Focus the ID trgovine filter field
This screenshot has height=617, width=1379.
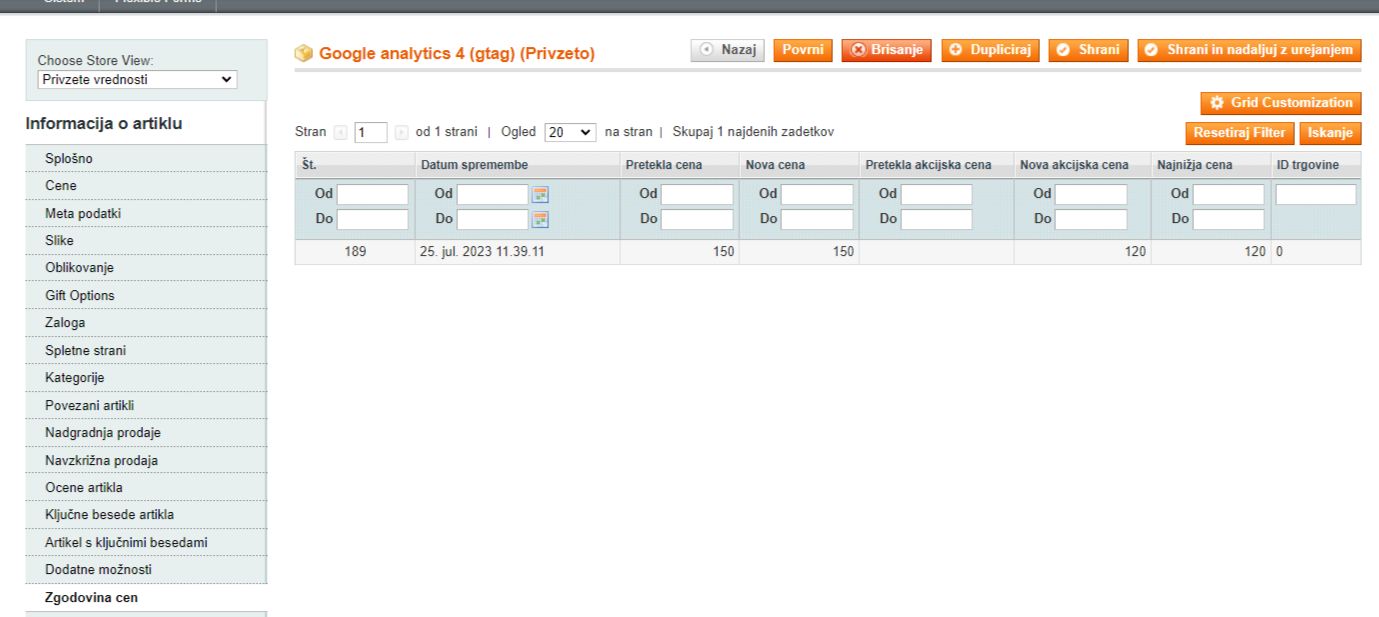click(1315, 195)
